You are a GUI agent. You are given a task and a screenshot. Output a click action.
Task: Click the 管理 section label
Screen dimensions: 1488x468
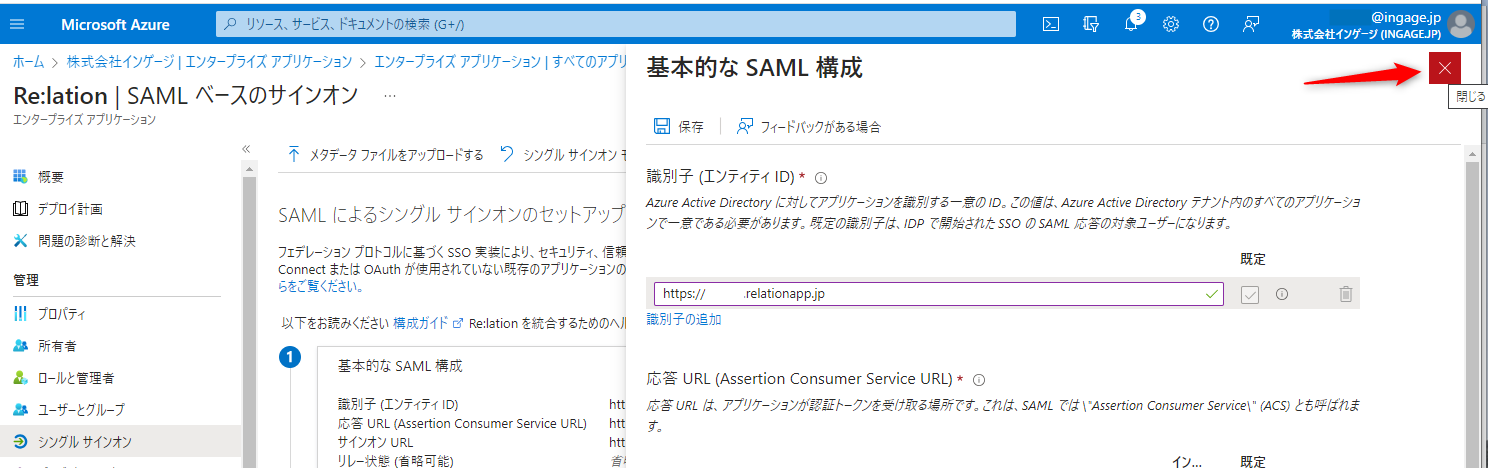pos(26,280)
